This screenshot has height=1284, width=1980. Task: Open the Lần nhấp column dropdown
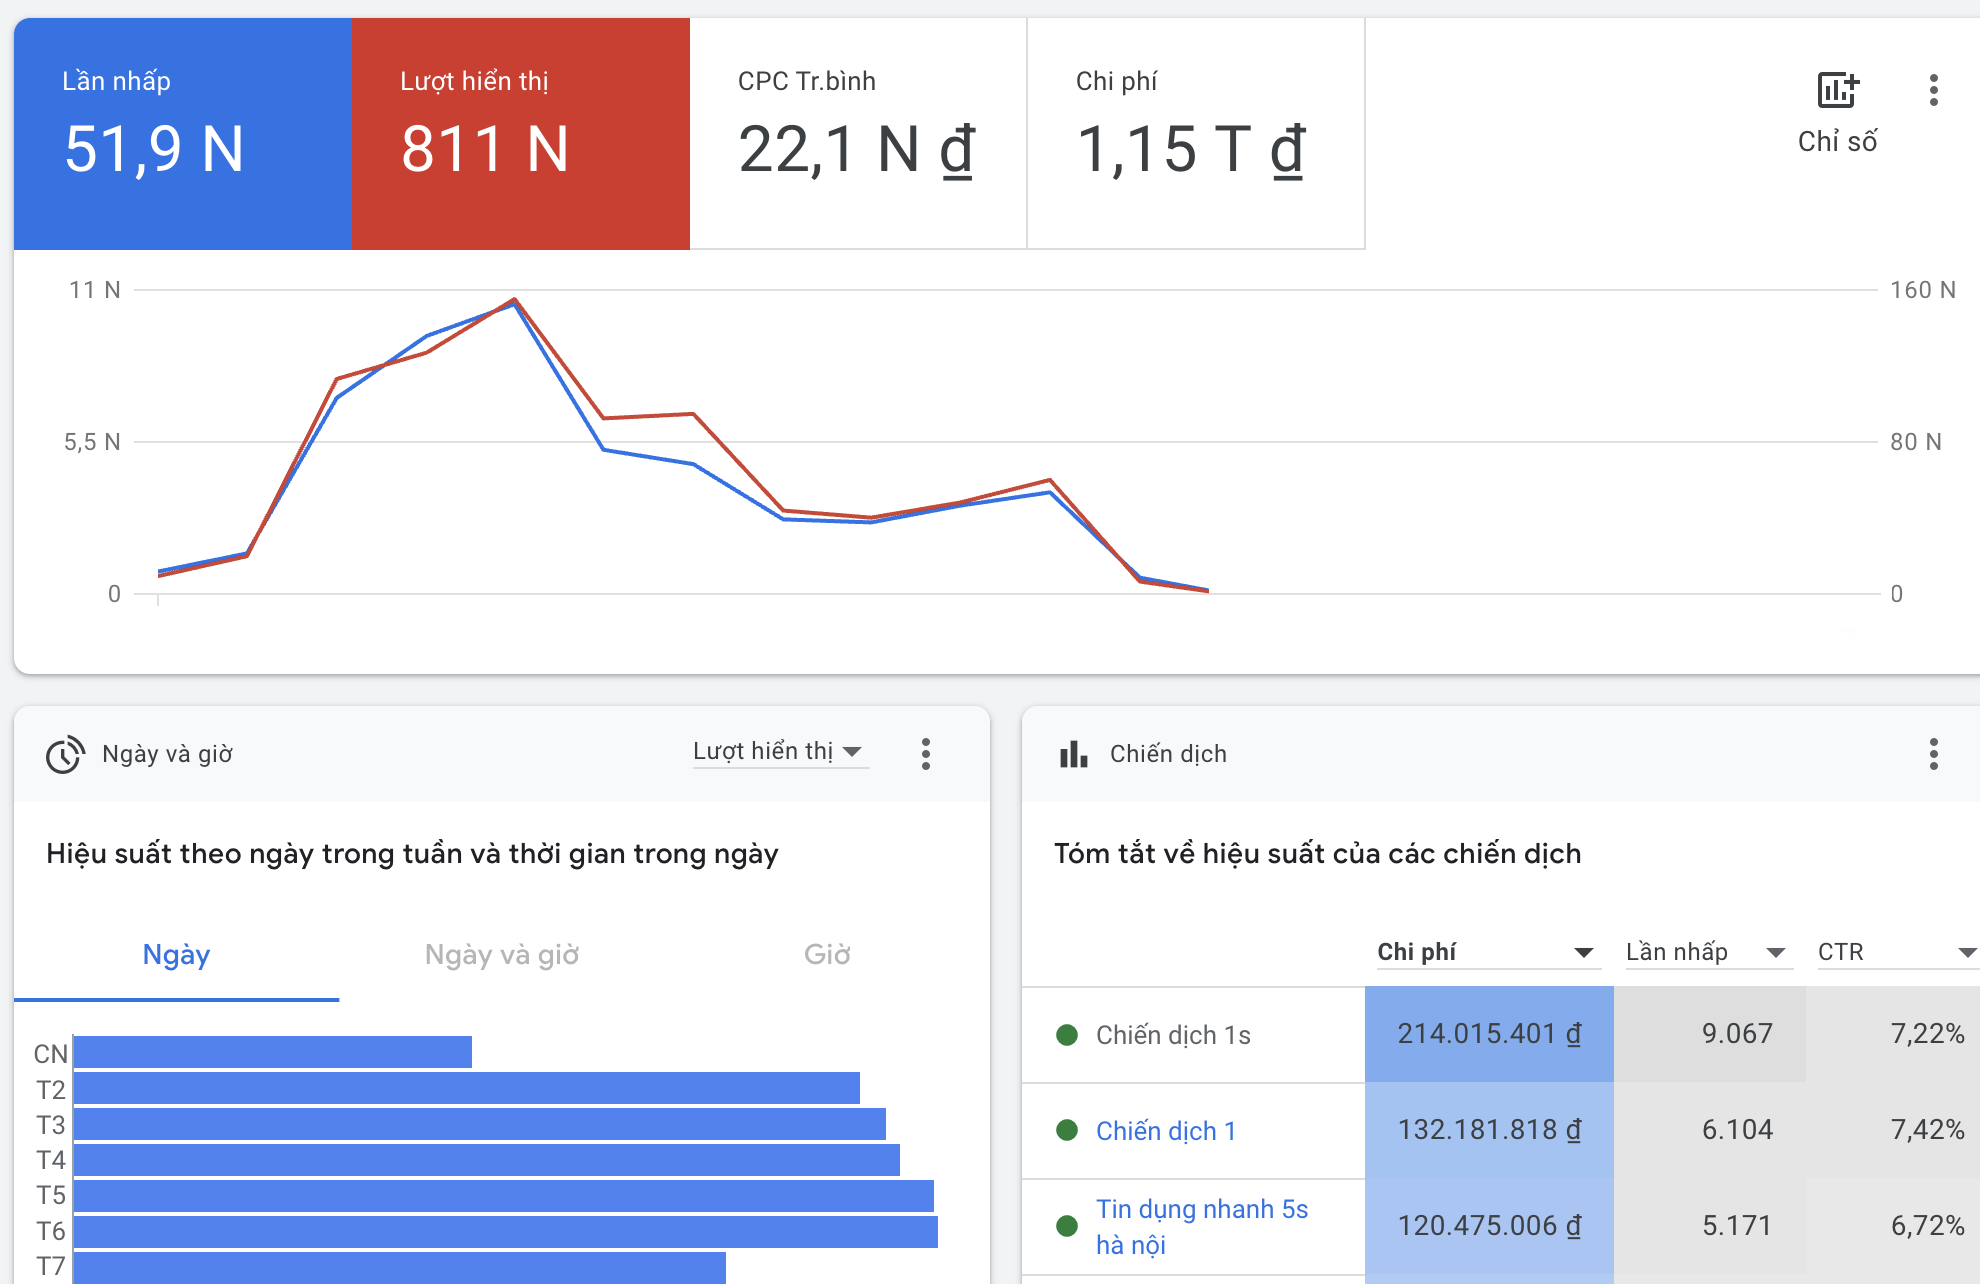coord(1775,952)
